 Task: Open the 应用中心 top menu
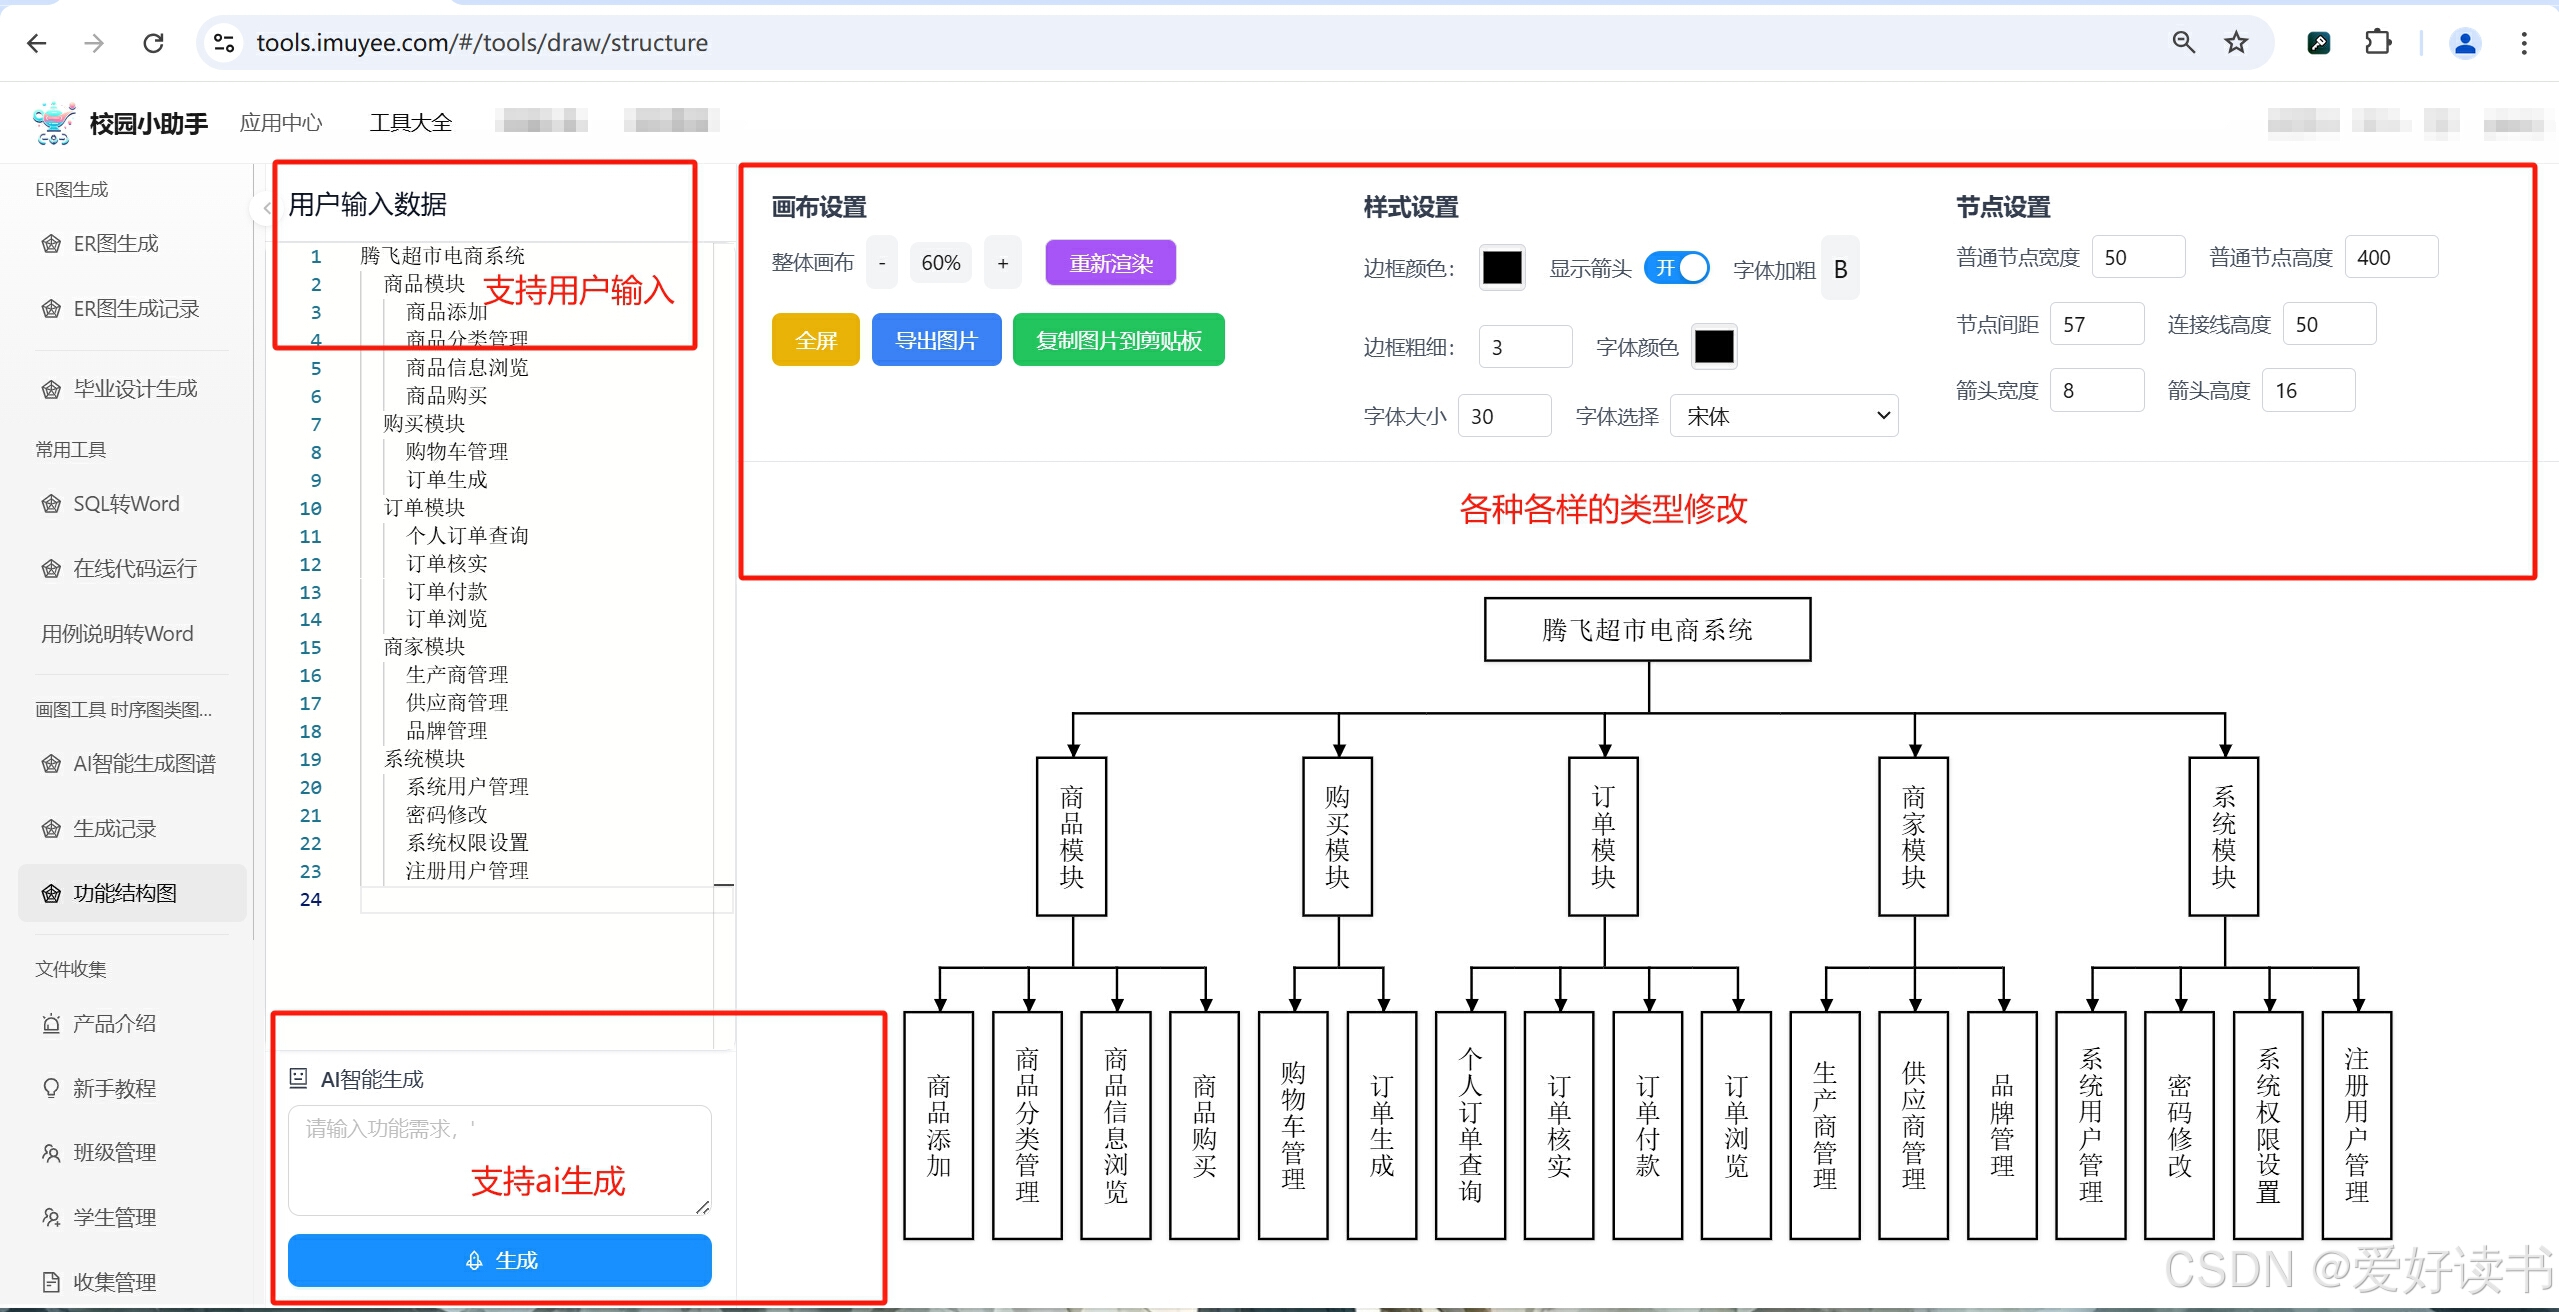pyautogui.click(x=281, y=123)
